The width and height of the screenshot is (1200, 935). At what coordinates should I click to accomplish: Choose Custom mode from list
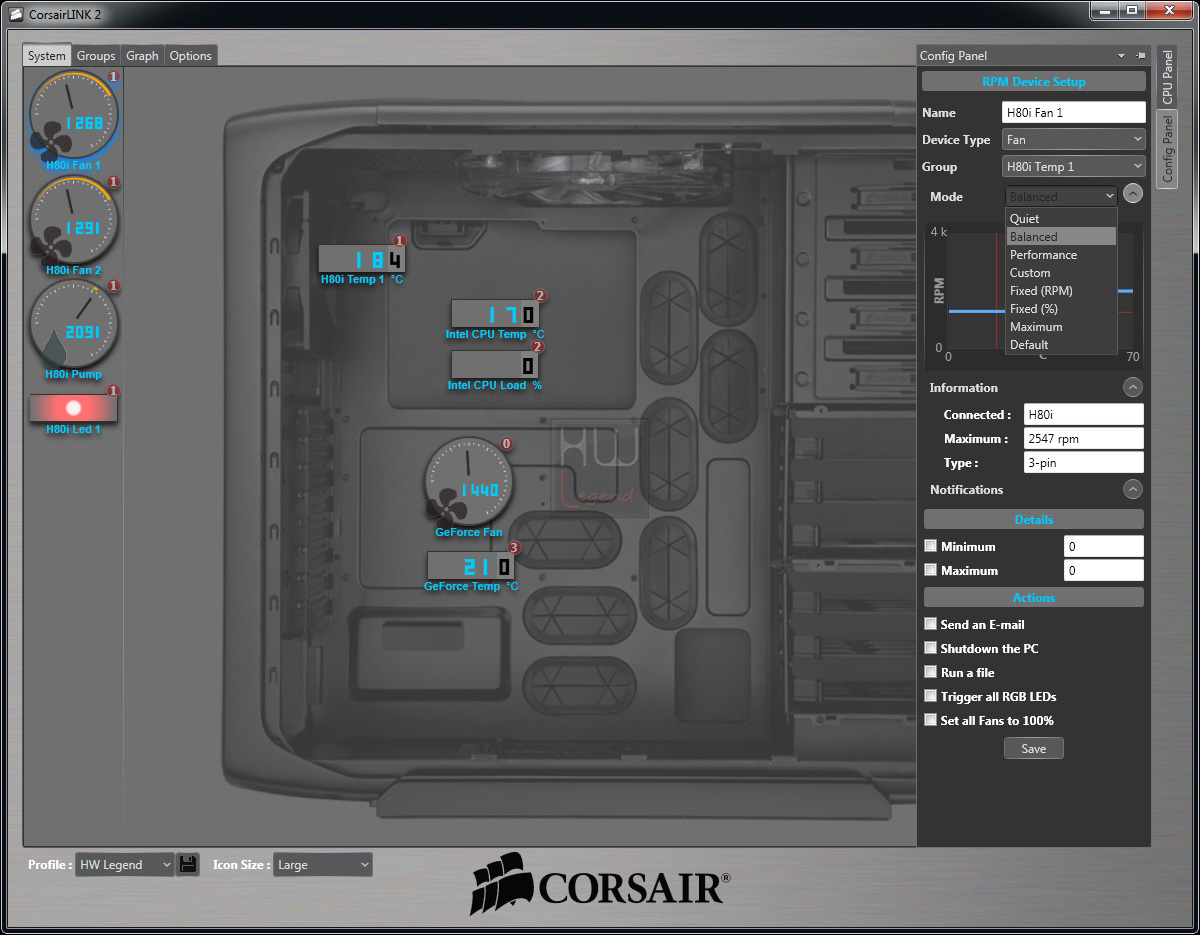1061,273
